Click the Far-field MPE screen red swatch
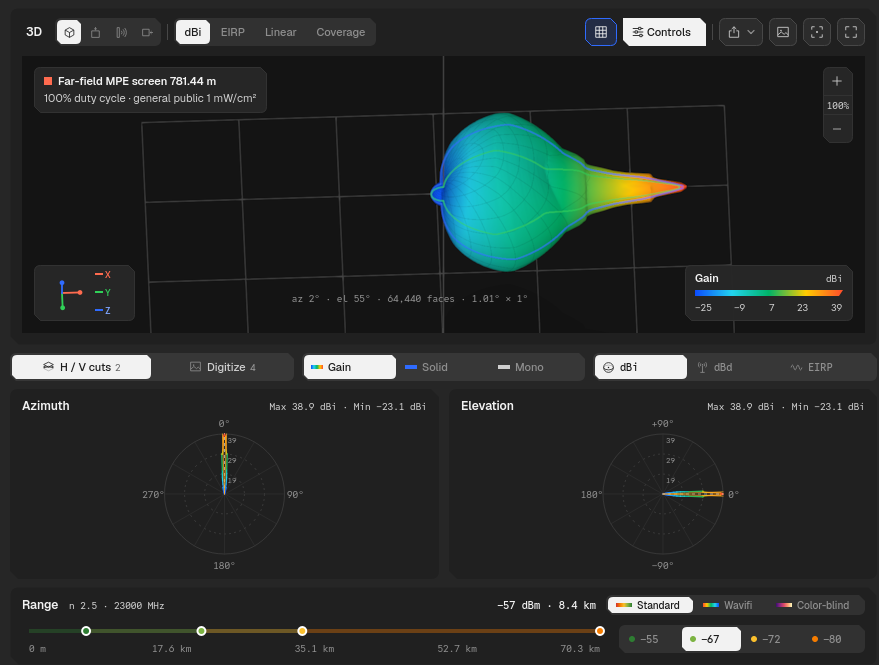The width and height of the screenshot is (879, 665). pyautogui.click(x=48, y=81)
